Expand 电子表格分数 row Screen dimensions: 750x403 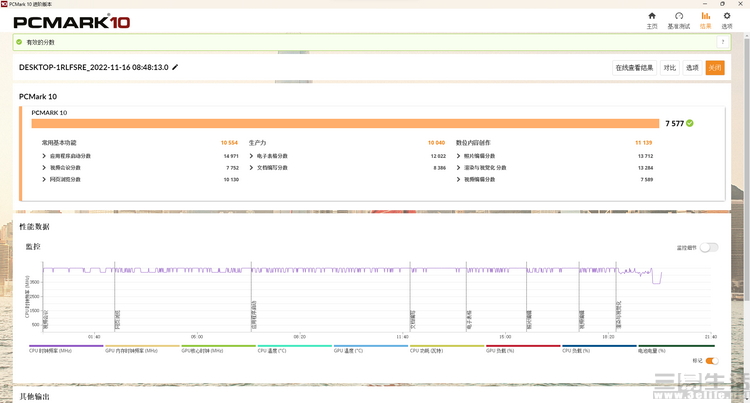tap(251, 156)
